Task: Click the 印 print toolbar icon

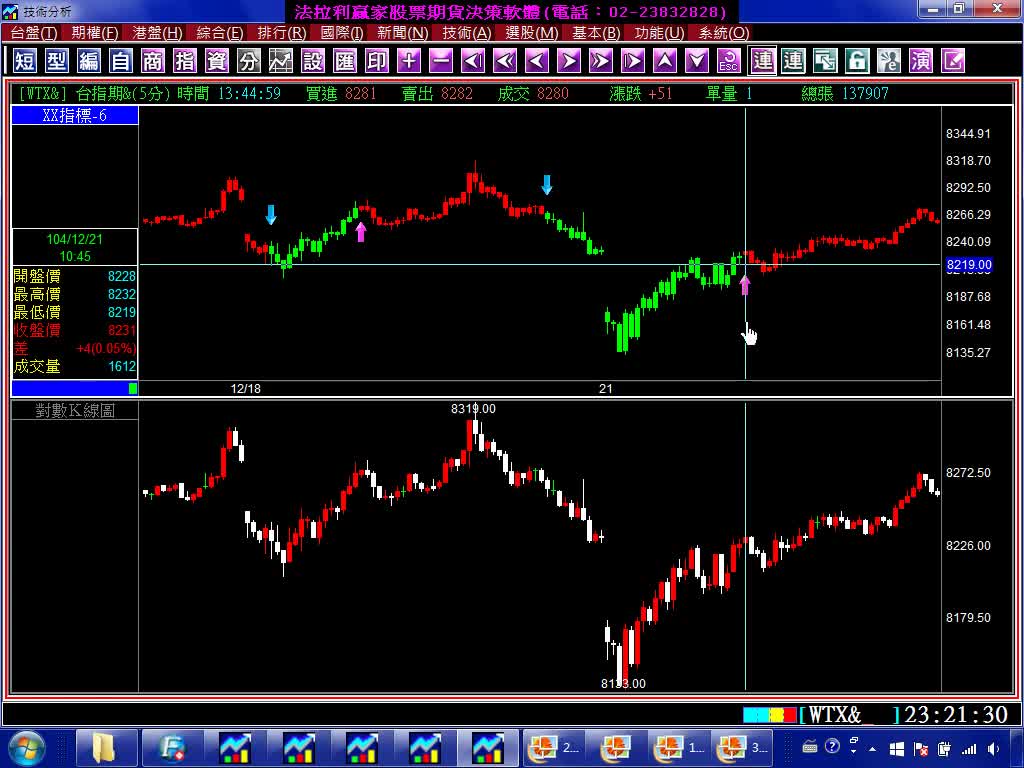Action: pyautogui.click(x=377, y=61)
